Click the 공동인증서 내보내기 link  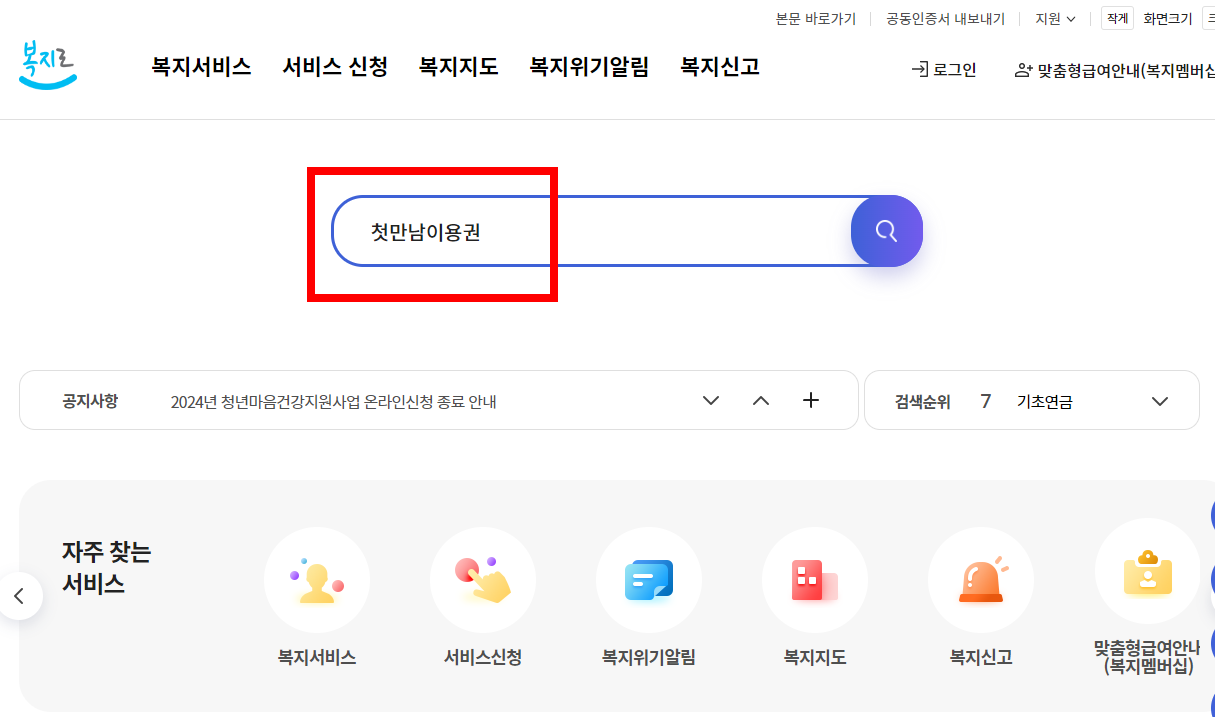[945, 19]
